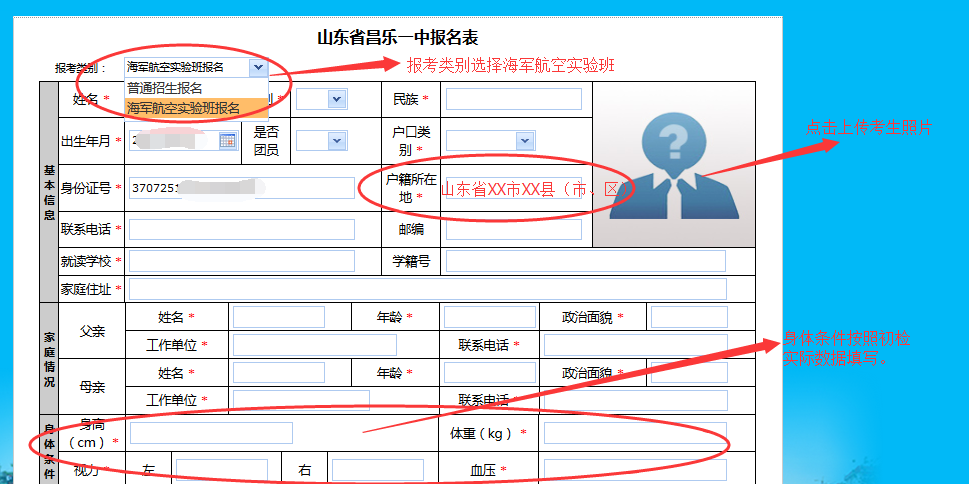Expand the 报考类别 dropdown arrow
This screenshot has width=969, height=484.
pyautogui.click(x=258, y=68)
